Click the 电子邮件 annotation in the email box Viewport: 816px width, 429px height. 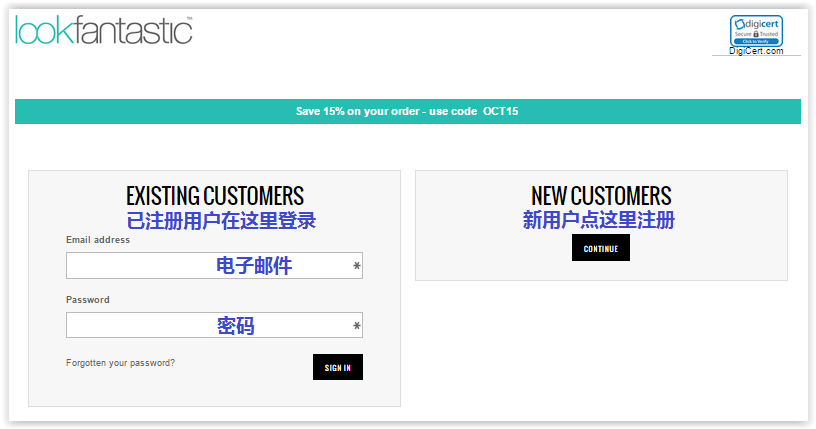pyautogui.click(x=254, y=266)
